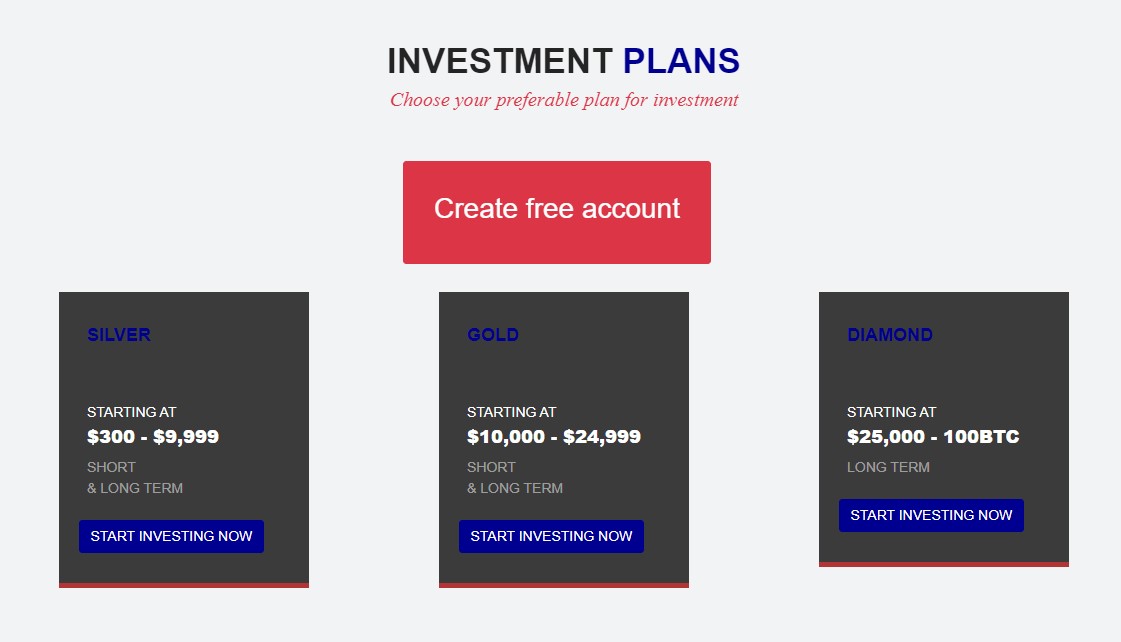Click Silver card's SHORT & LONG TERM text

point(135,478)
